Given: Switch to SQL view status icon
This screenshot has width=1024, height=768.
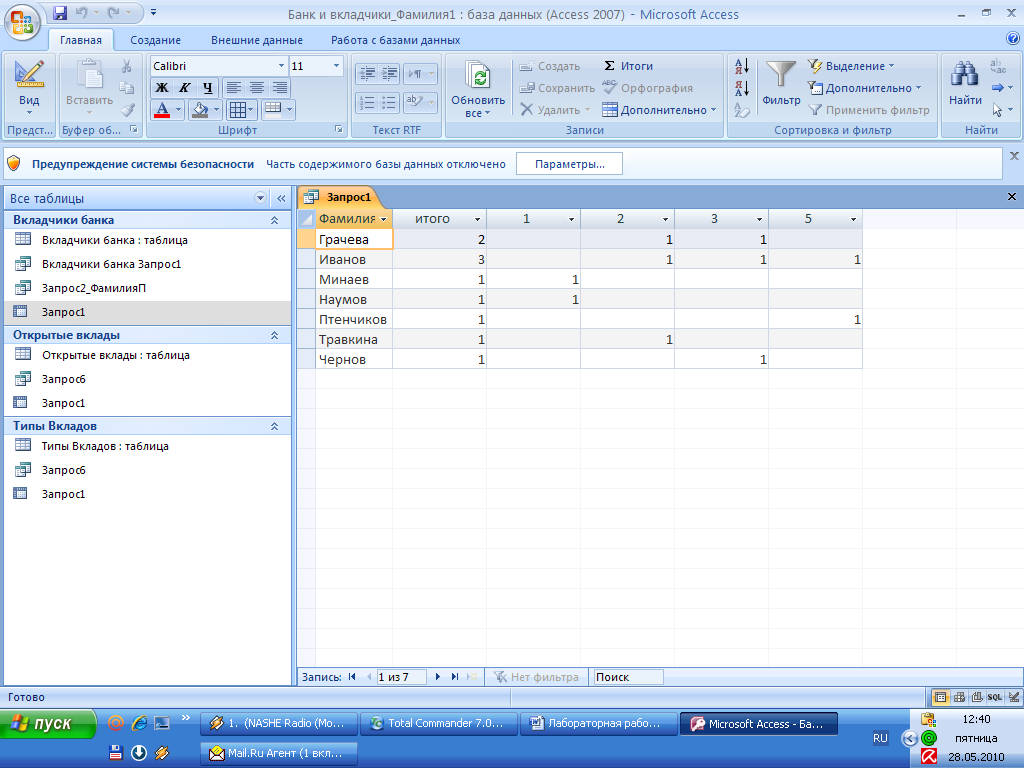Looking at the screenshot, I should click(995, 697).
